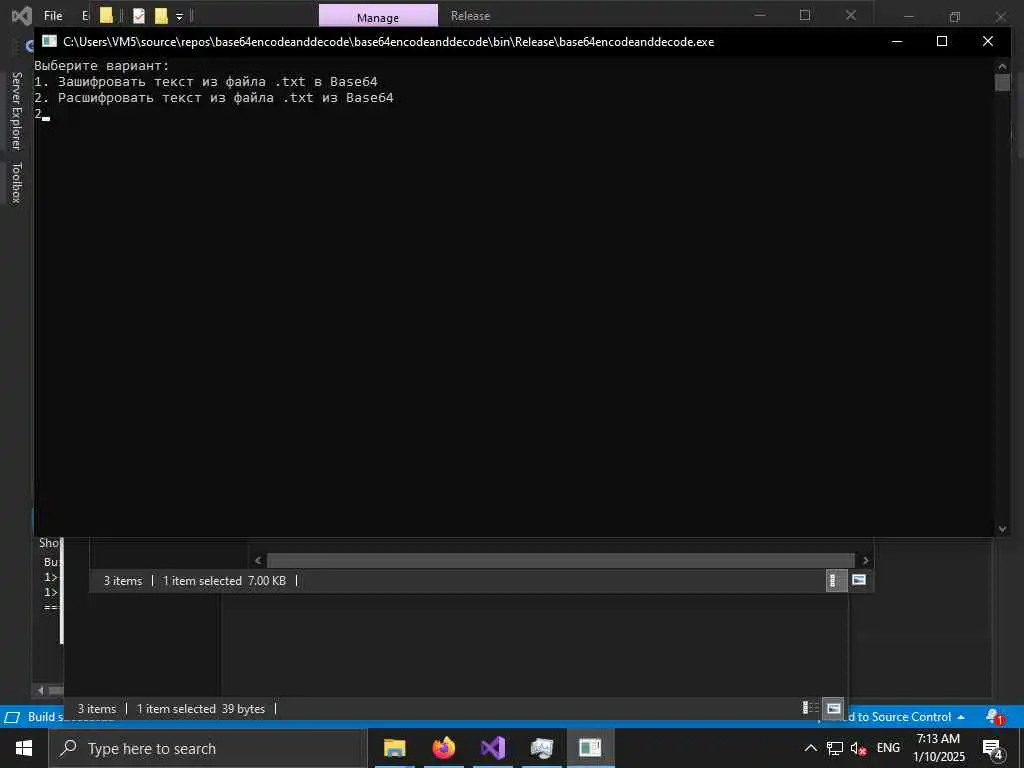Open the quick access toolbar customize dropdown
The width and height of the screenshot is (1024, 768).
pos(179,16)
